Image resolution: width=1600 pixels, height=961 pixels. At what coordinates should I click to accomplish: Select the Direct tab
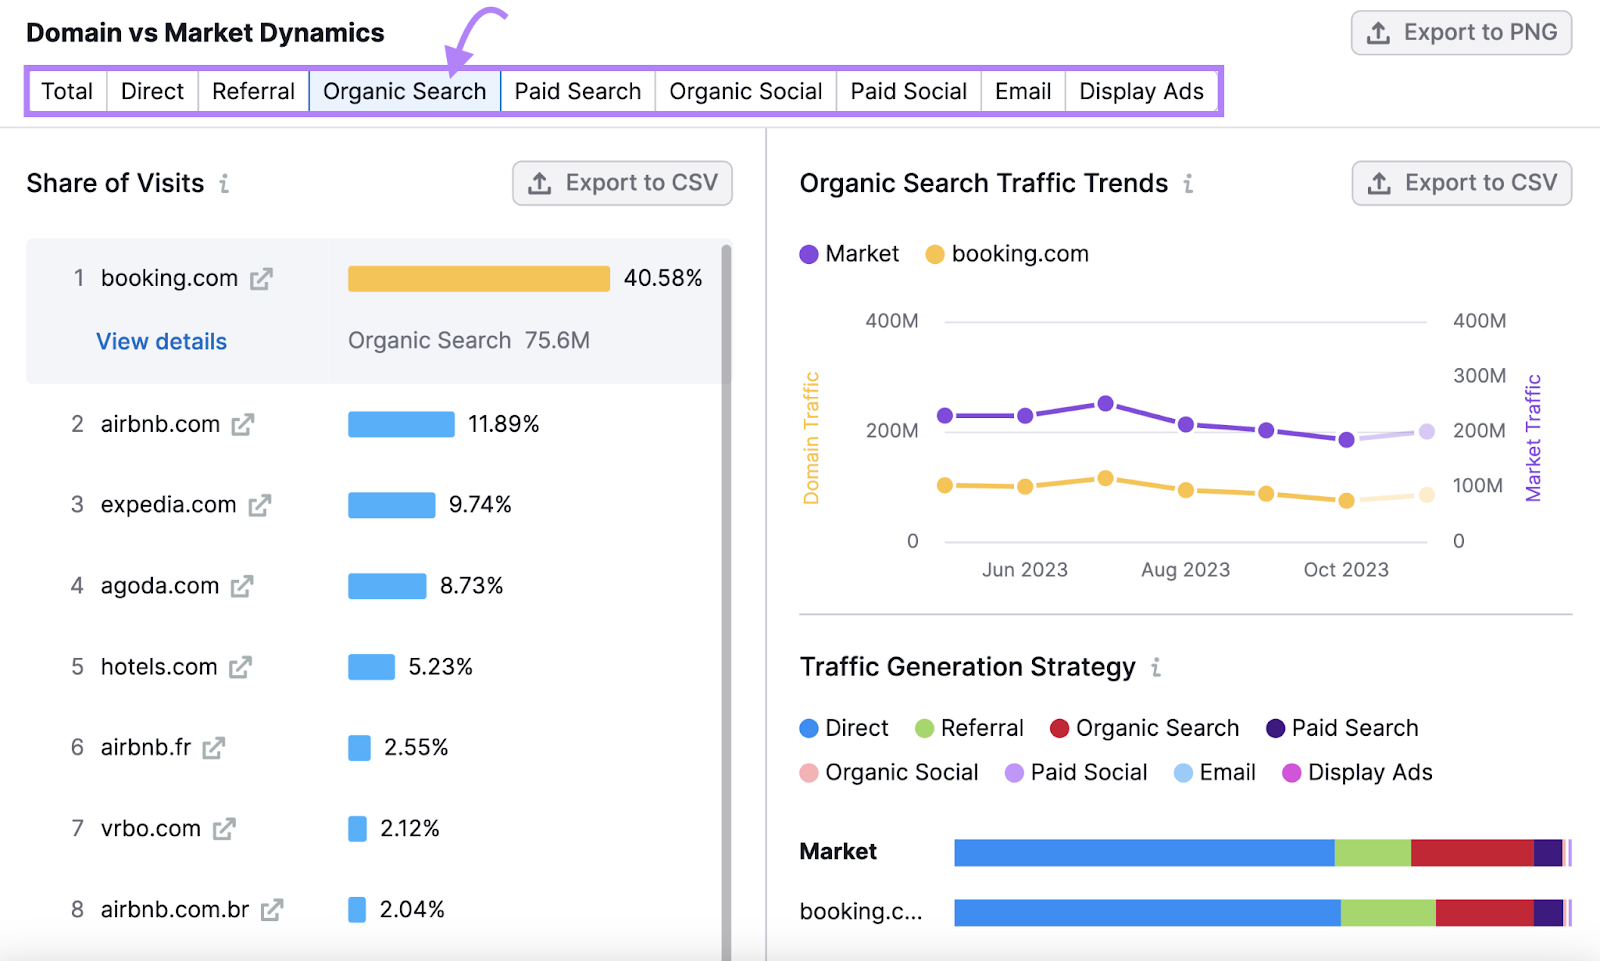[152, 91]
